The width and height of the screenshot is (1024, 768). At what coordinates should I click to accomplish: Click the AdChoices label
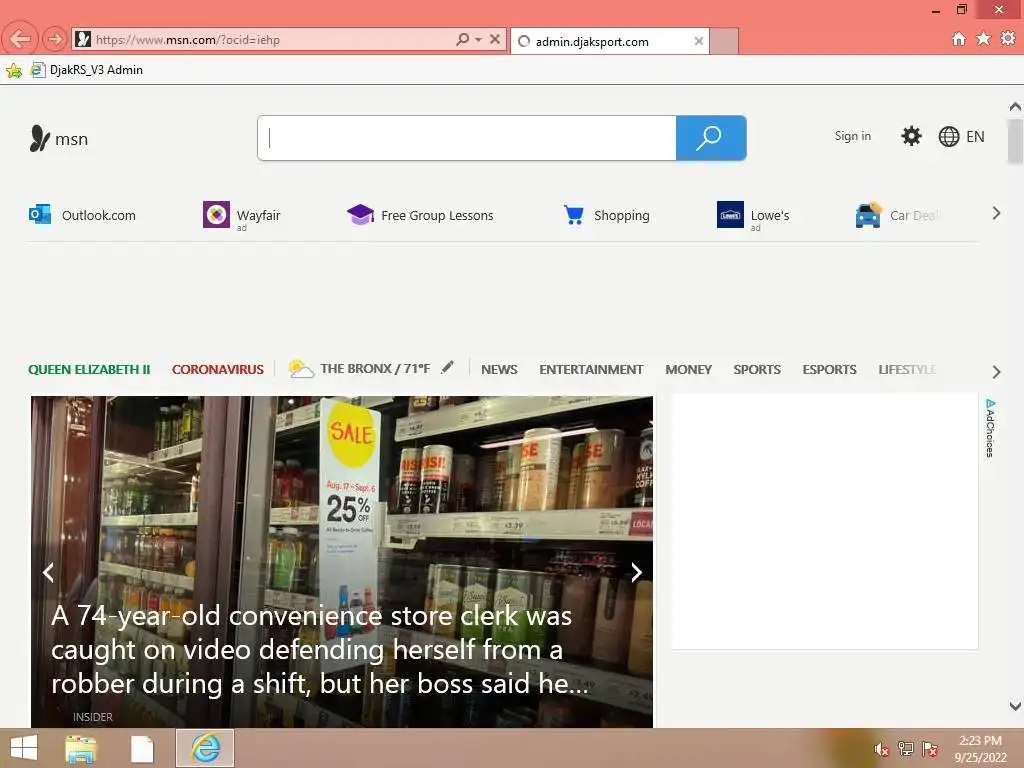(x=990, y=428)
